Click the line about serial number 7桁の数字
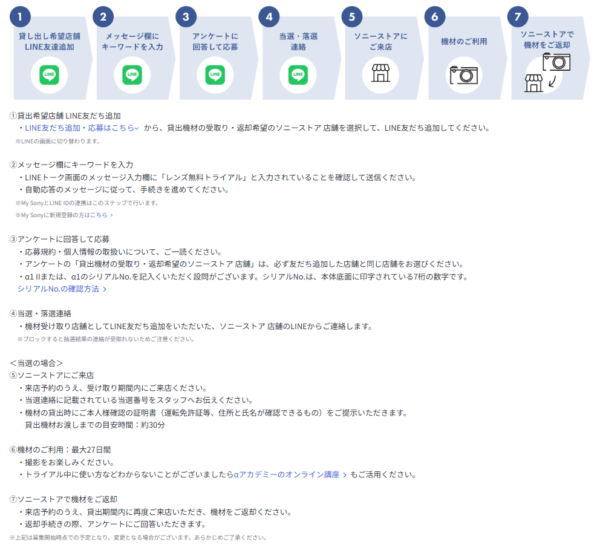This screenshot has width=600, height=556. click(243, 277)
